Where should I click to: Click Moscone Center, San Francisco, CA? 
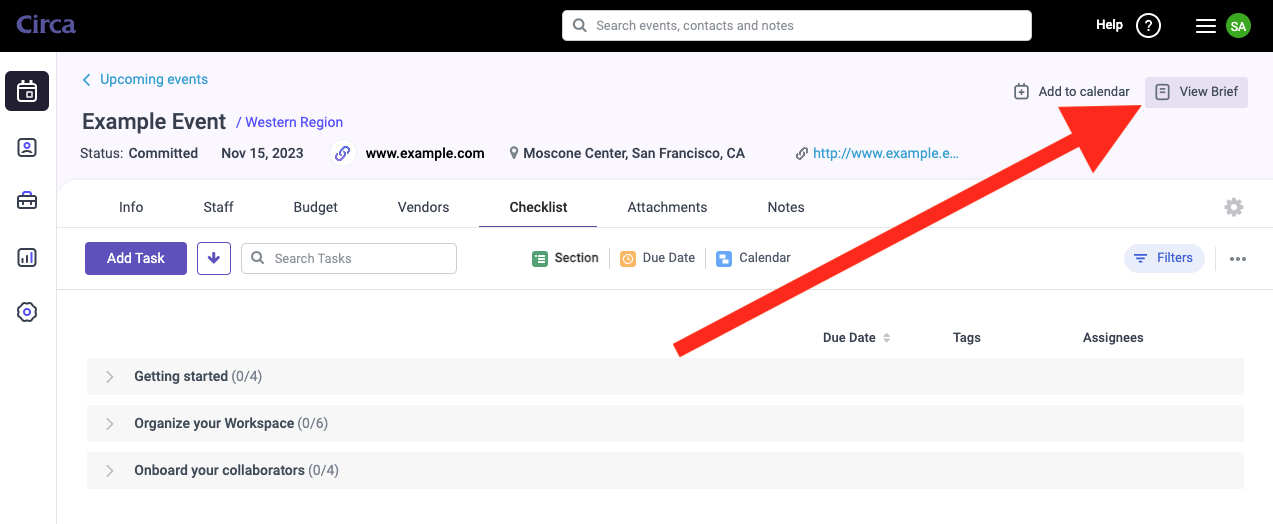click(x=634, y=154)
